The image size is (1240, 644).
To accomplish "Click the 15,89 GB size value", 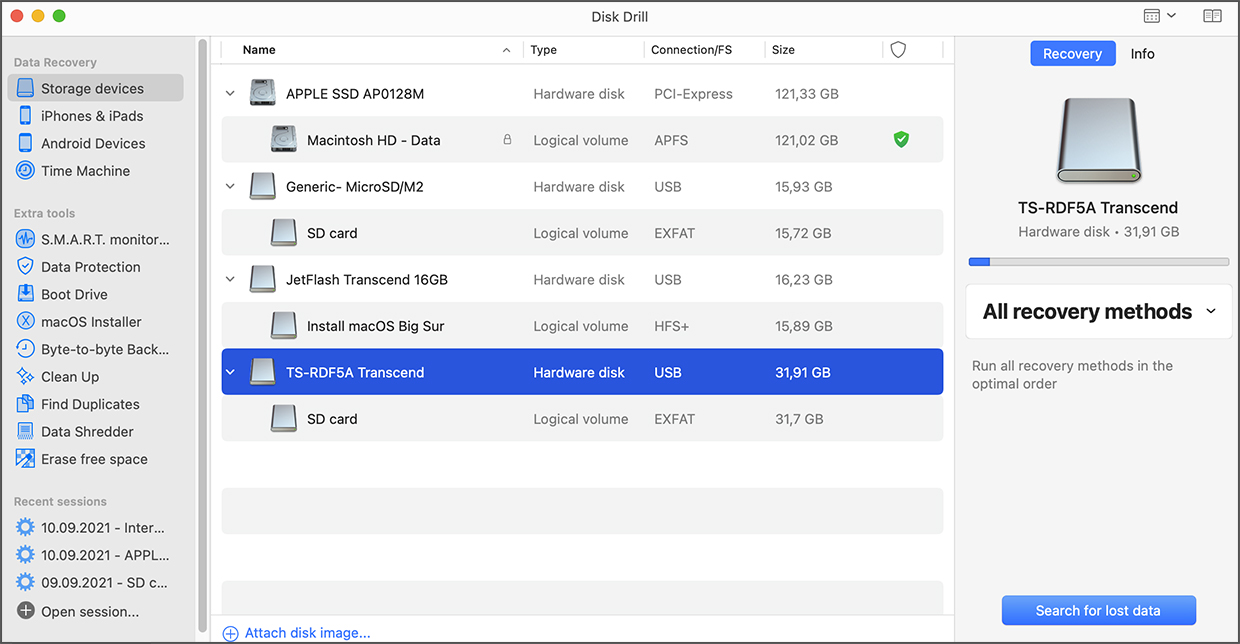I will pyautogui.click(x=803, y=326).
